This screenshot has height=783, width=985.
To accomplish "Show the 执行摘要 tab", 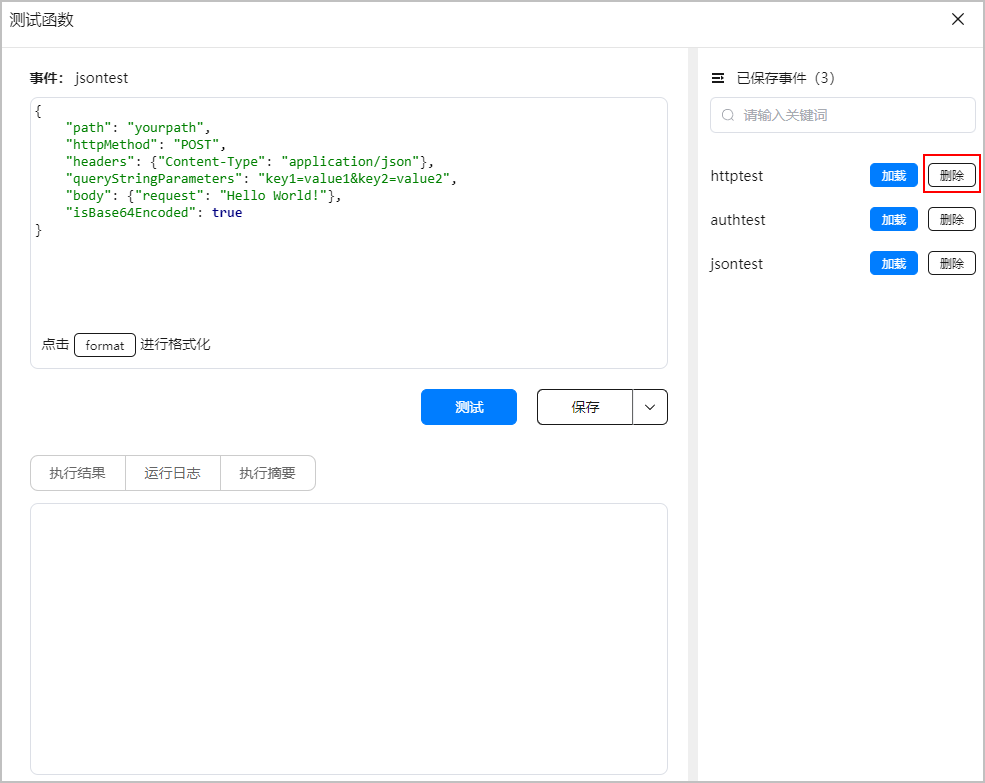I will (267, 473).
